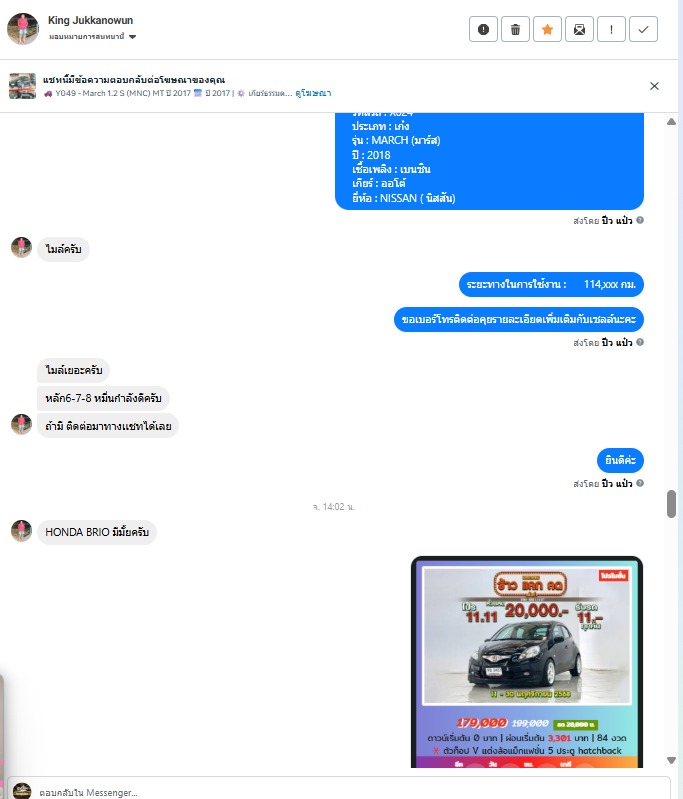This screenshot has width=683, height=799.
Task: Click the trash delete conversation icon
Action: [x=515, y=29]
